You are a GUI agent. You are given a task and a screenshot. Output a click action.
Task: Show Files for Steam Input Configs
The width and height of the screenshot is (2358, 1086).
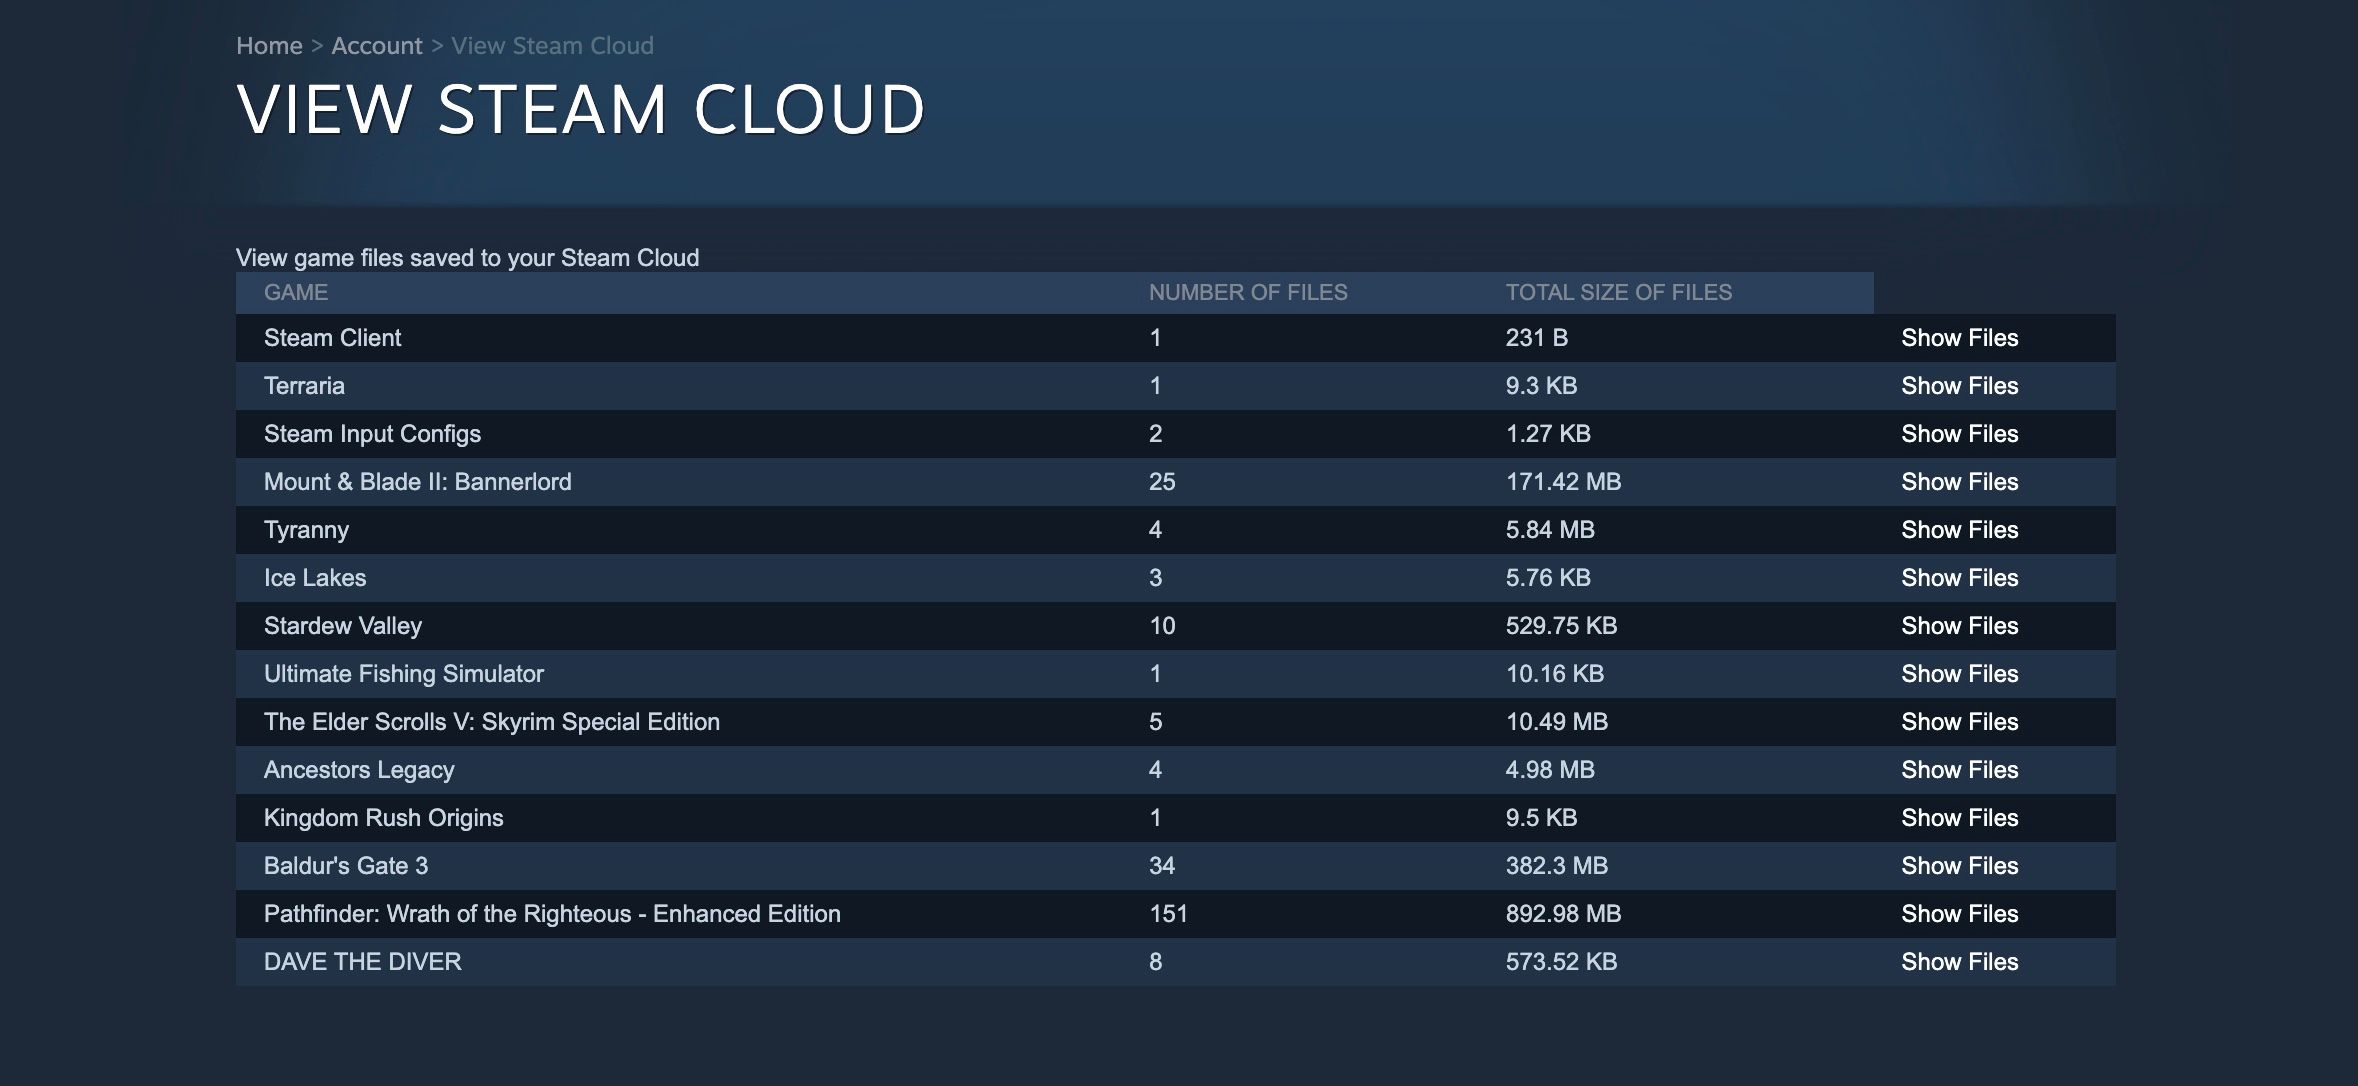pos(1959,434)
